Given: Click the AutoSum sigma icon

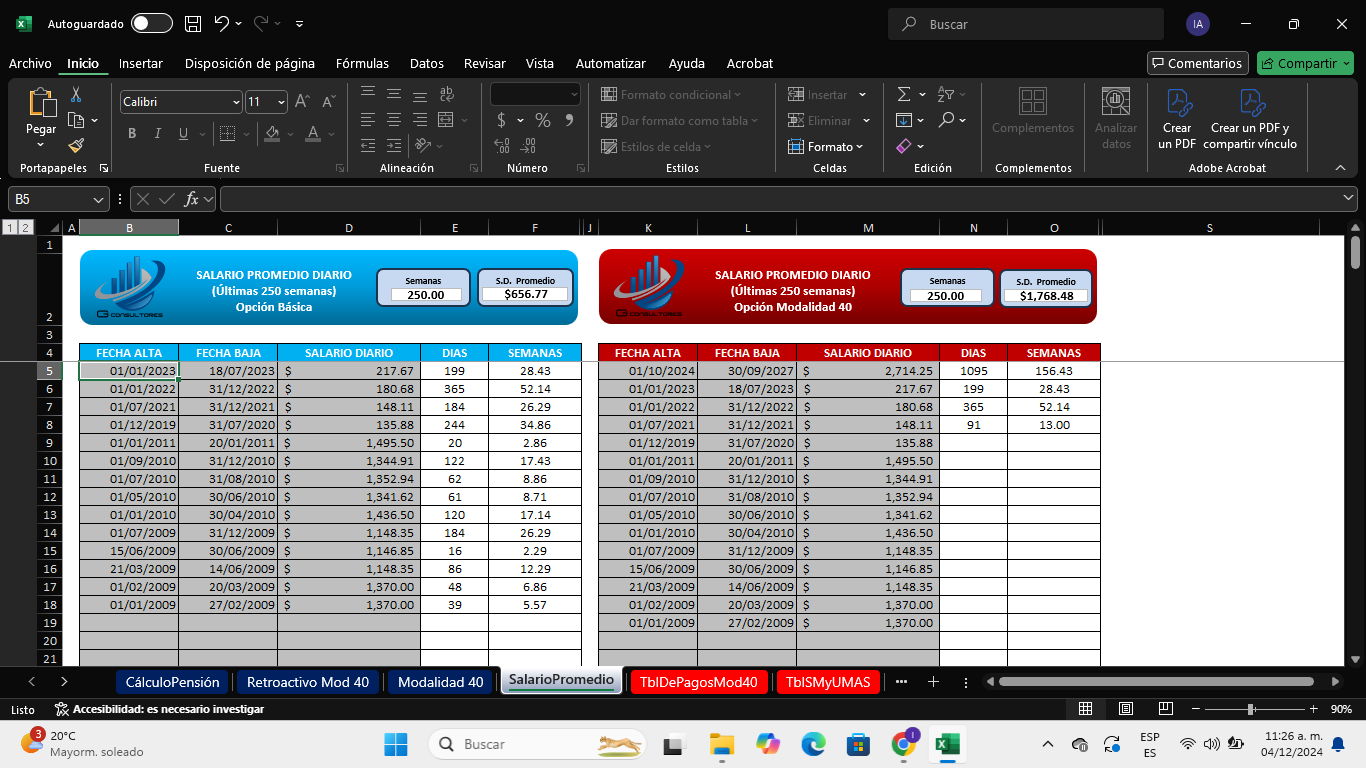Looking at the screenshot, I should (904, 94).
